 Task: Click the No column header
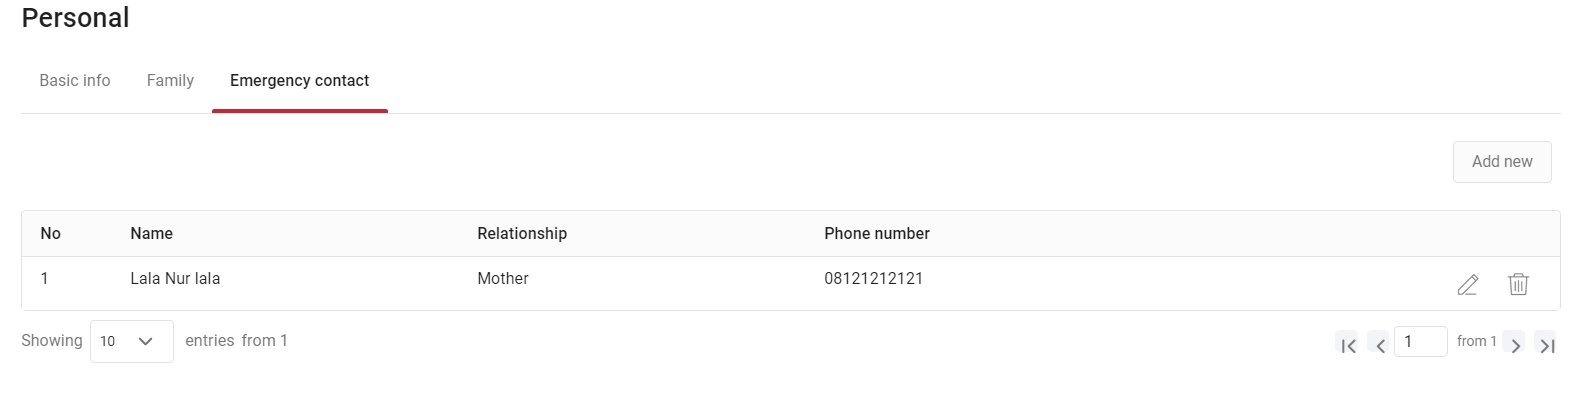(50, 233)
